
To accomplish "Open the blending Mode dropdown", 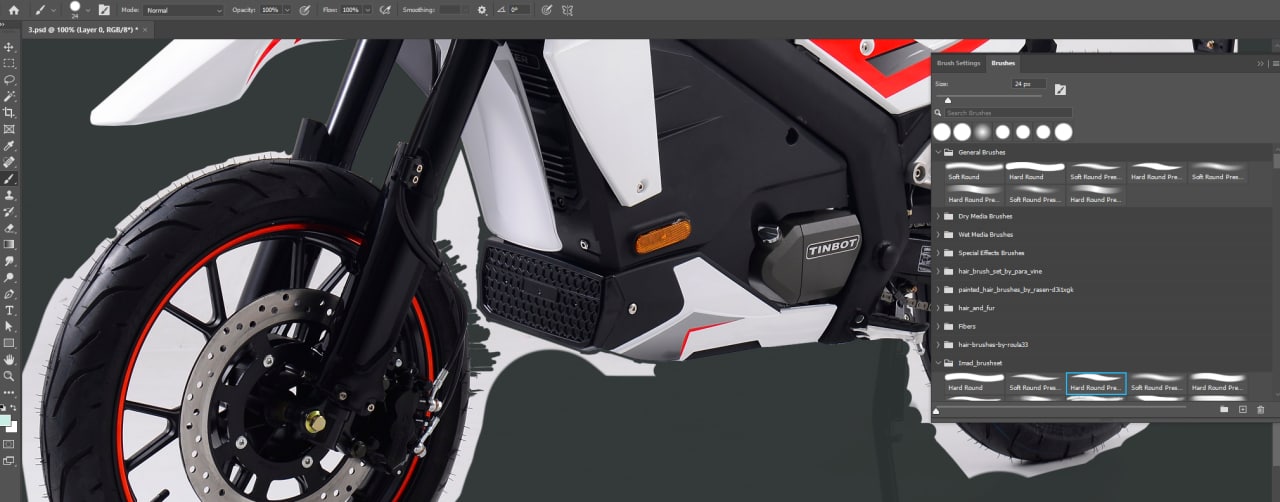I will point(184,9).
